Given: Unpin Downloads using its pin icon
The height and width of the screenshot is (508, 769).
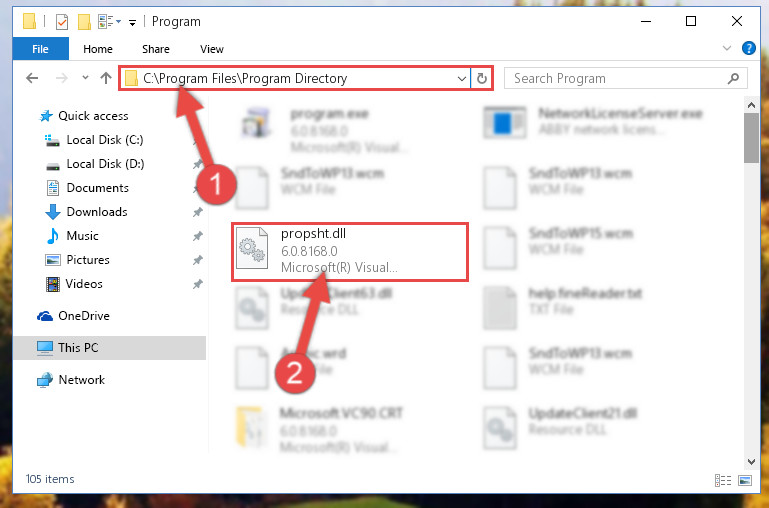Looking at the screenshot, I should (x=197, y=212).
